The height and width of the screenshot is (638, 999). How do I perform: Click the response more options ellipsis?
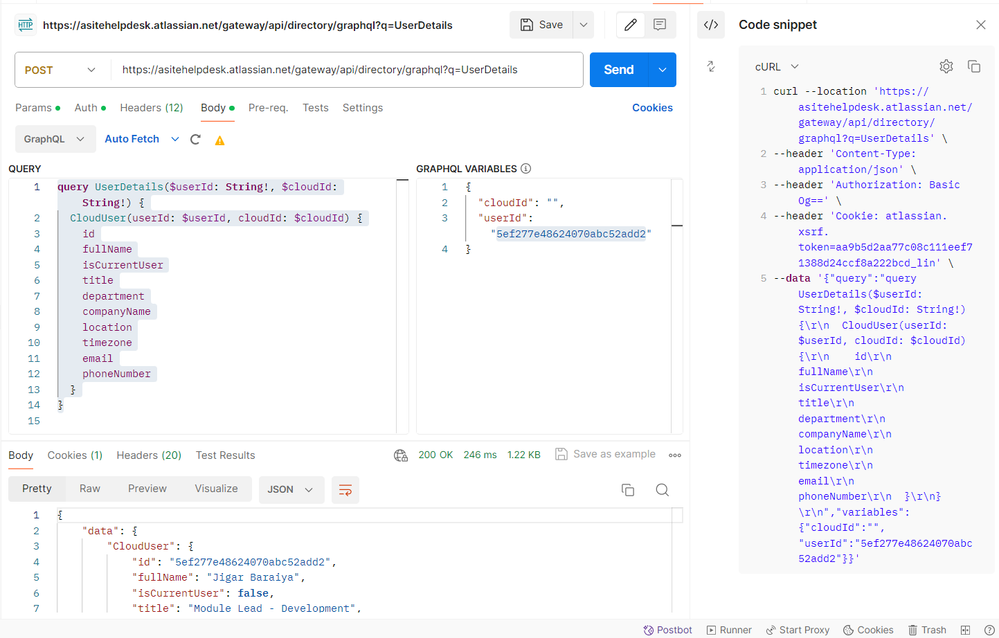point(675,455)
